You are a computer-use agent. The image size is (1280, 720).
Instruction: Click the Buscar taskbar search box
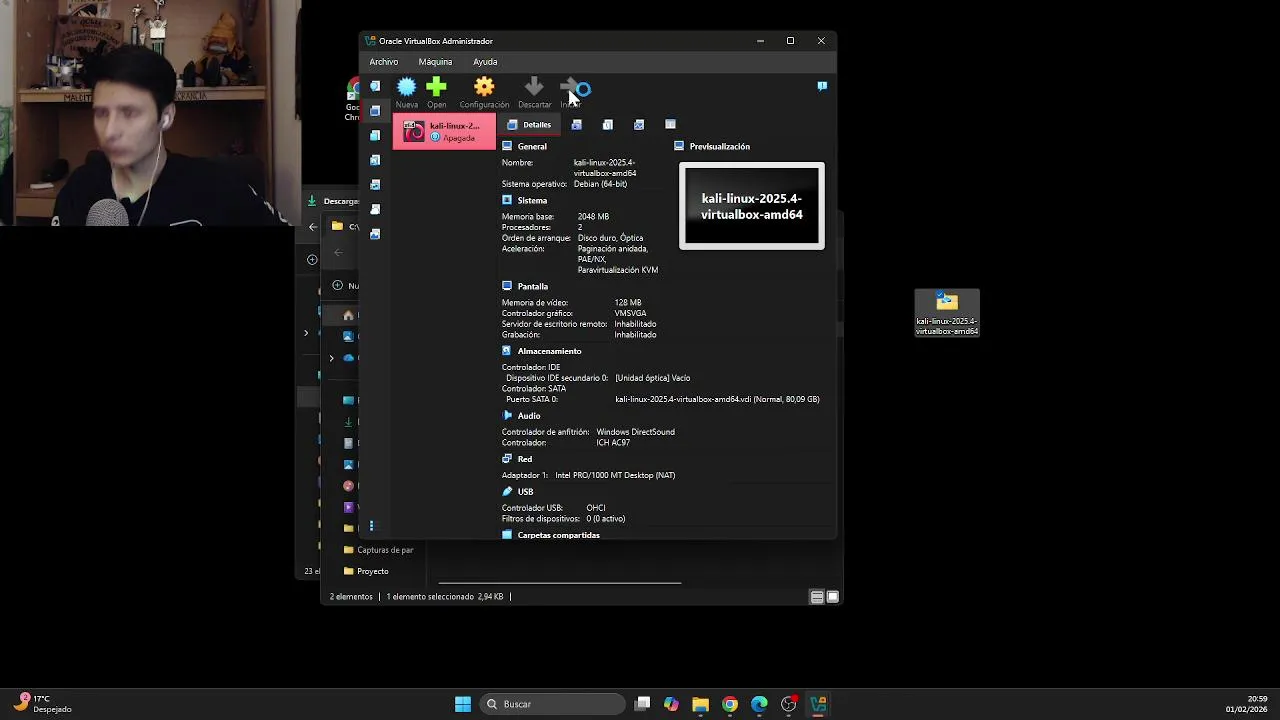click(x=553, y=704)
